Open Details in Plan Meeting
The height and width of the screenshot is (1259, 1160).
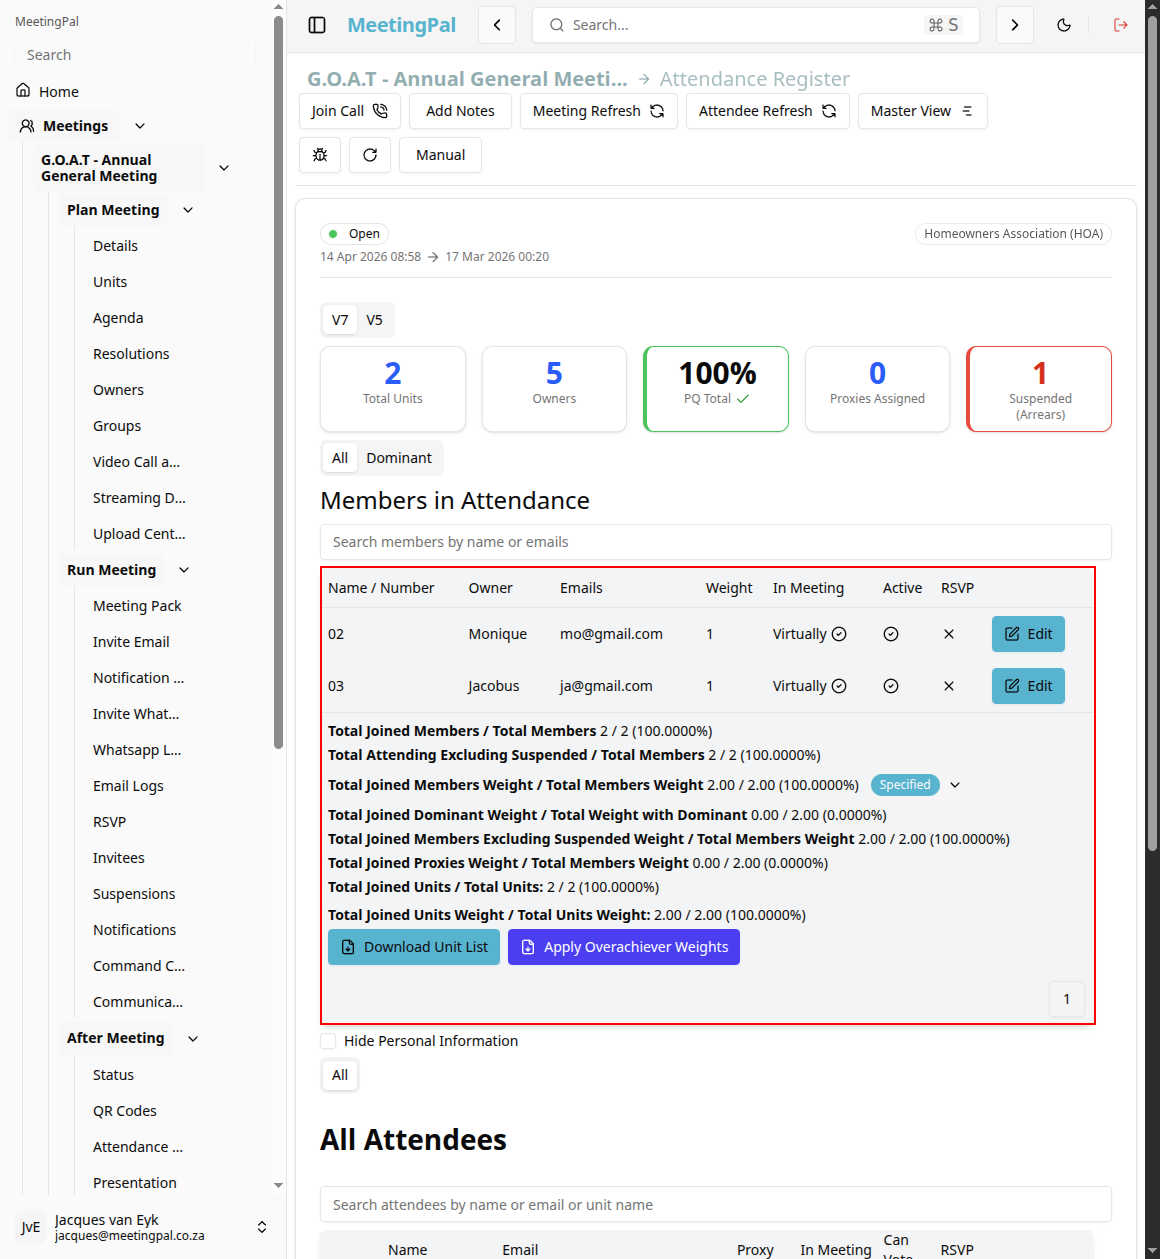tap(115, 246)
